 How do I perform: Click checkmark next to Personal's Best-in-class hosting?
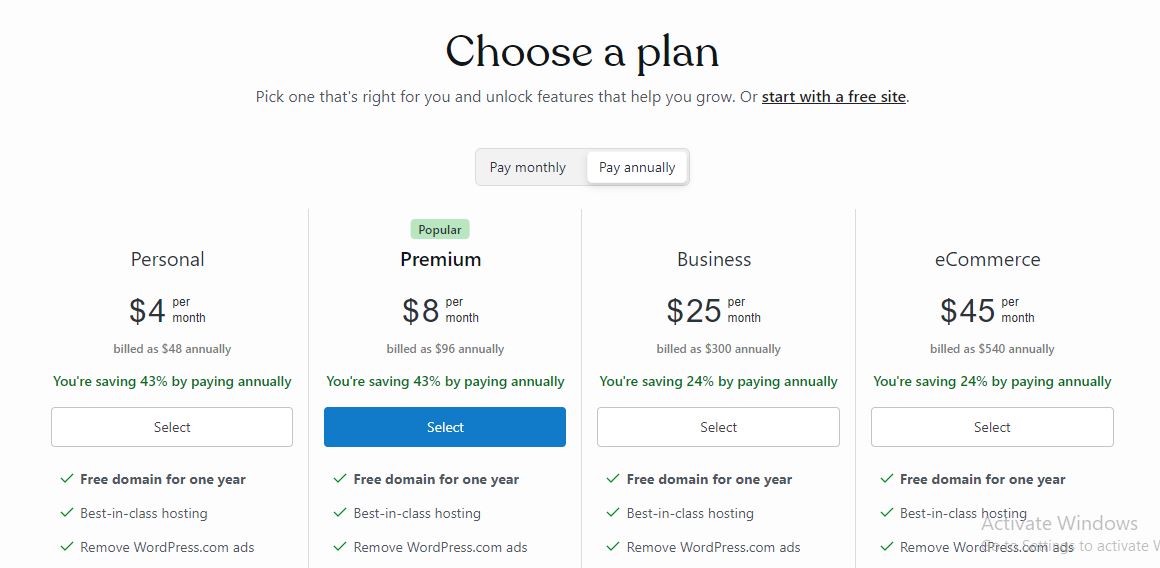(x=67, y=513)
